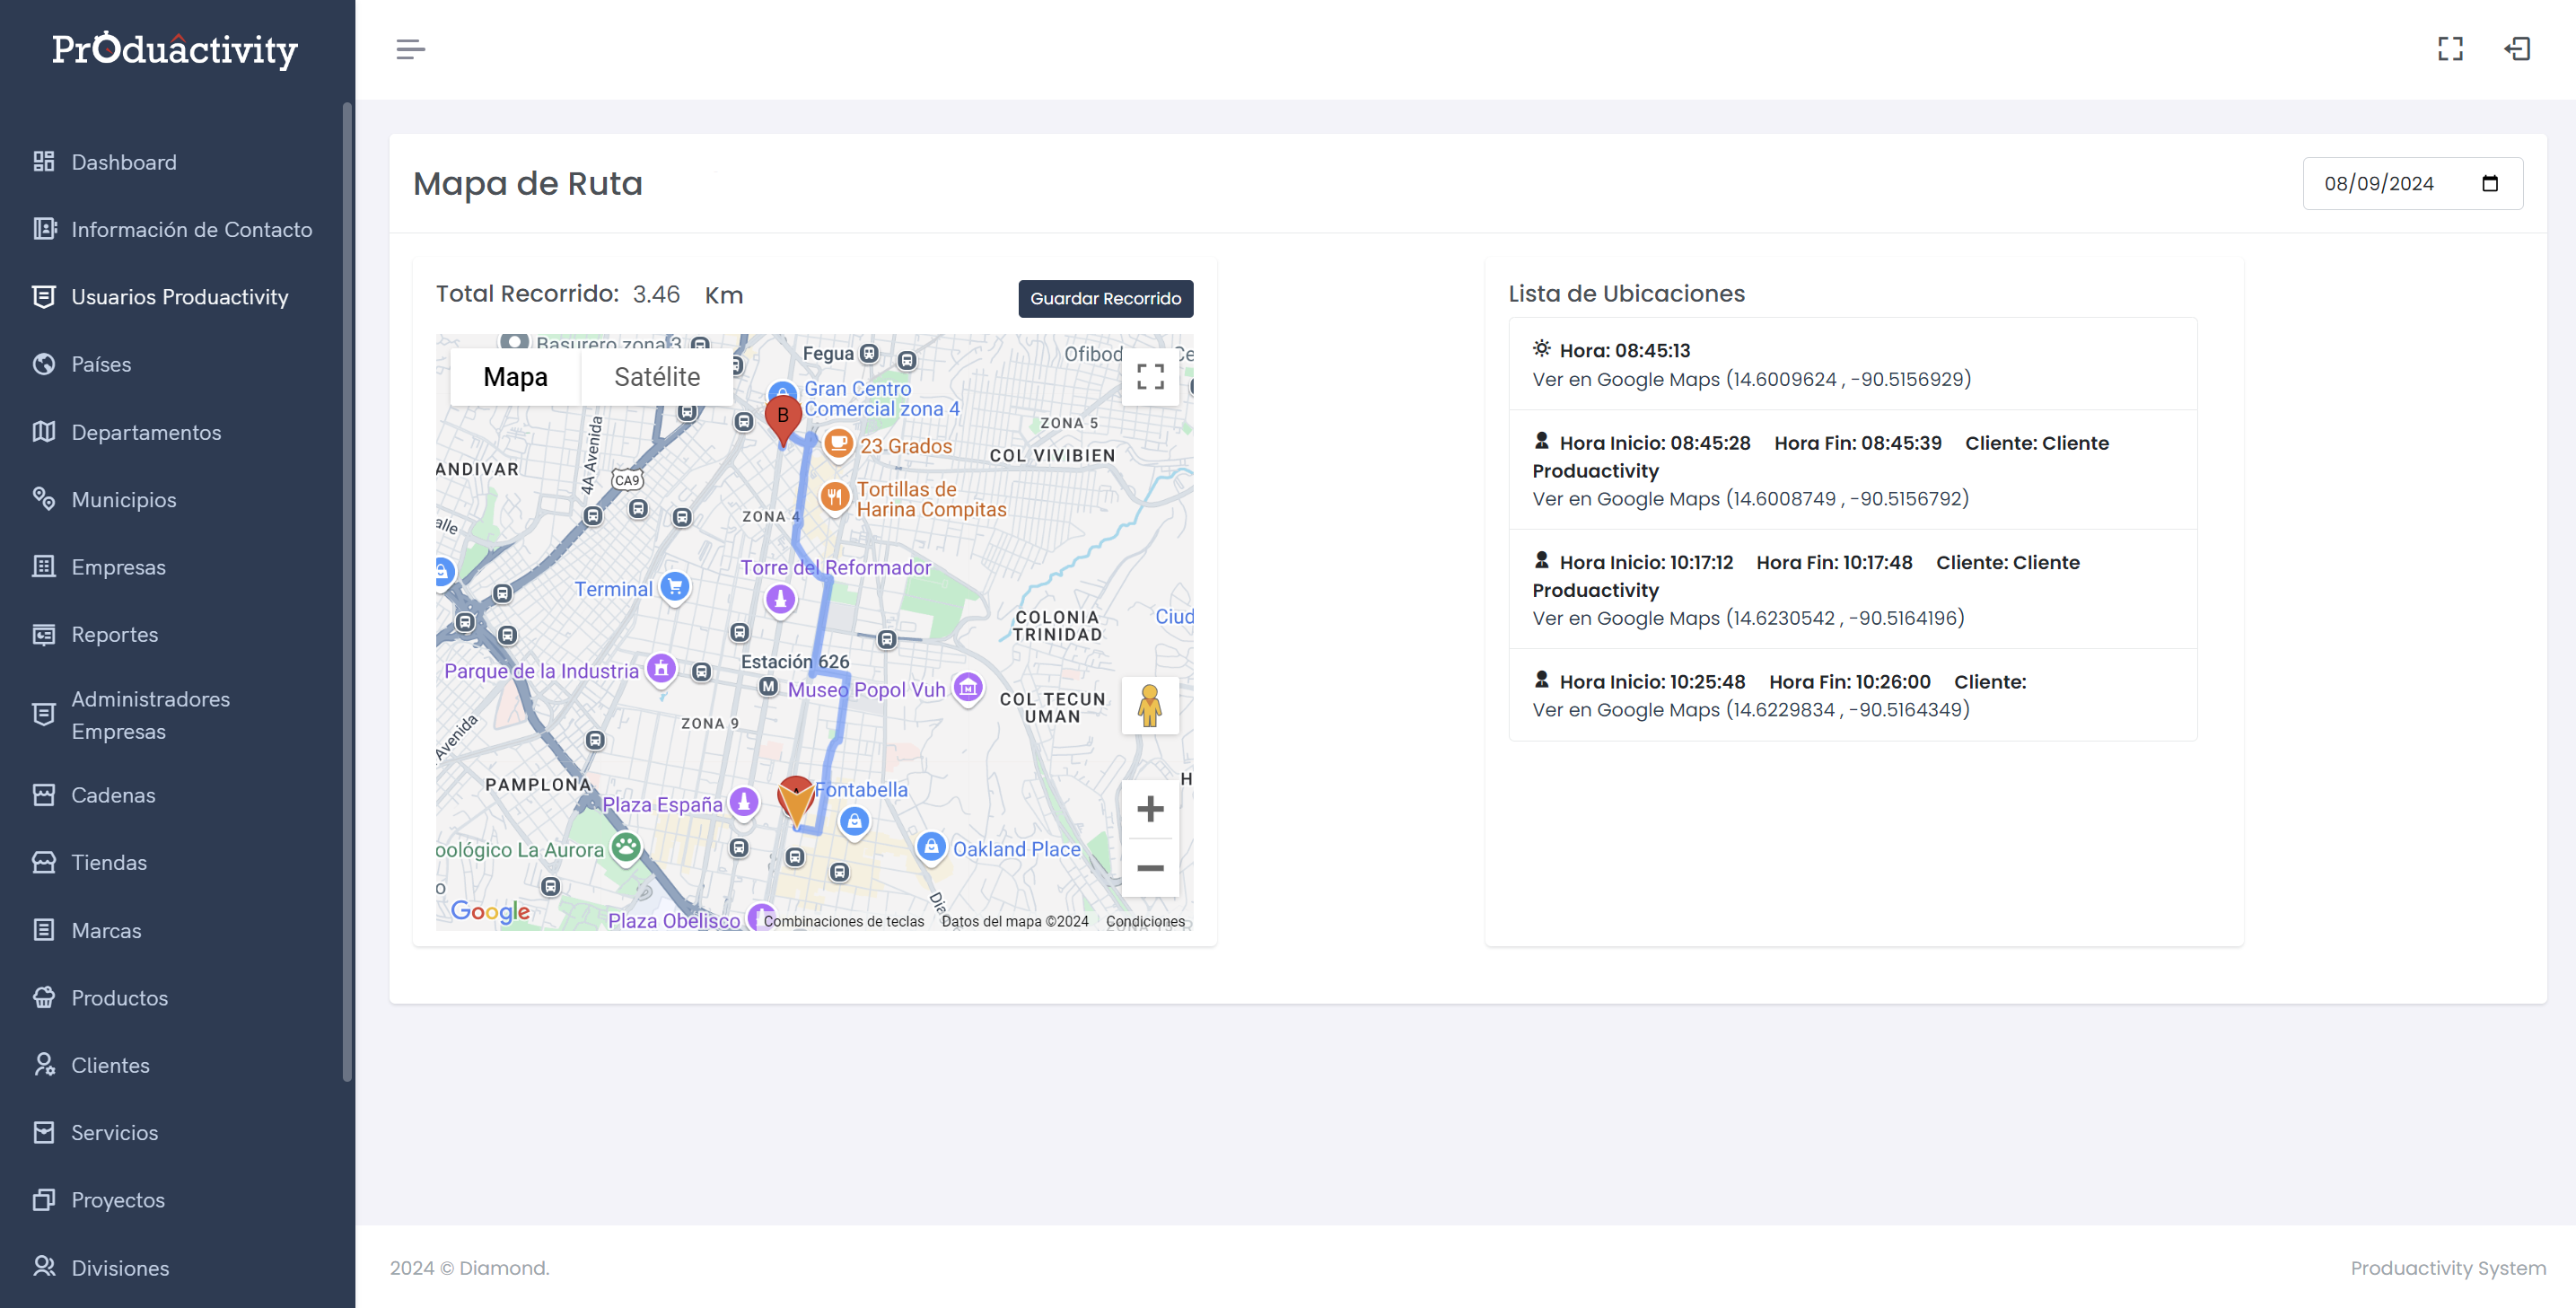Click Gran Centro Comercial zona 4 marker
The height and width of the screenshot is (1308, 2576).
coord(782,392)
